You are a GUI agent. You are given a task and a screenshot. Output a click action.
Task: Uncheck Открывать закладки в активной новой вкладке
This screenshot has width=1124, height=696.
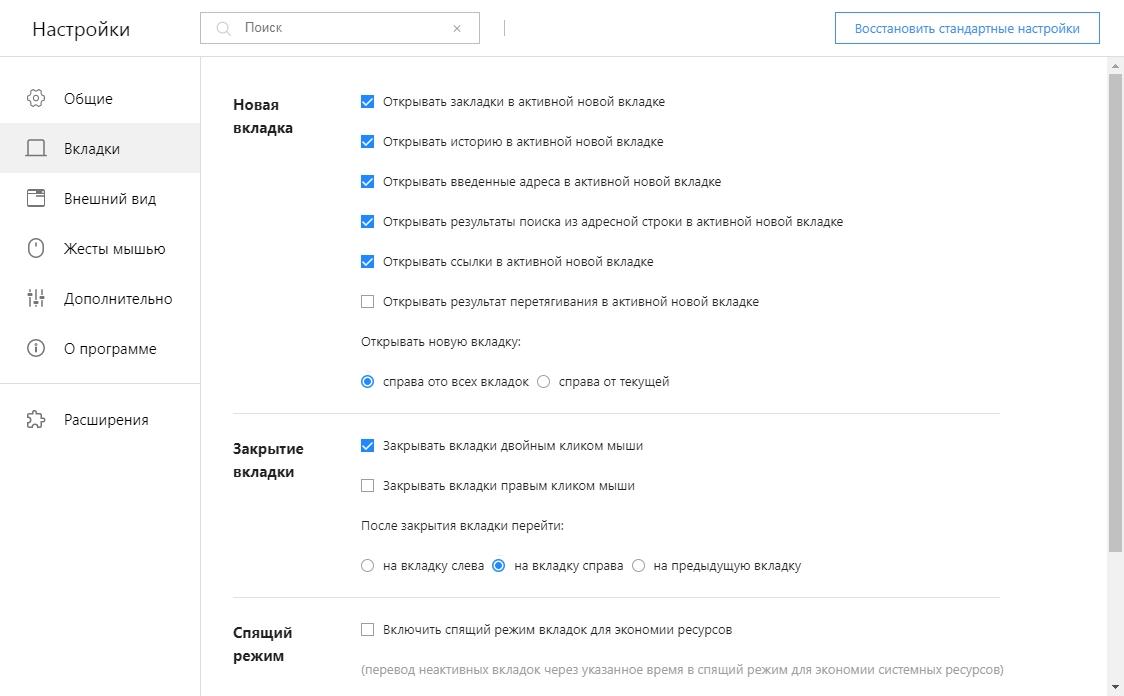(x=368, y=102)
